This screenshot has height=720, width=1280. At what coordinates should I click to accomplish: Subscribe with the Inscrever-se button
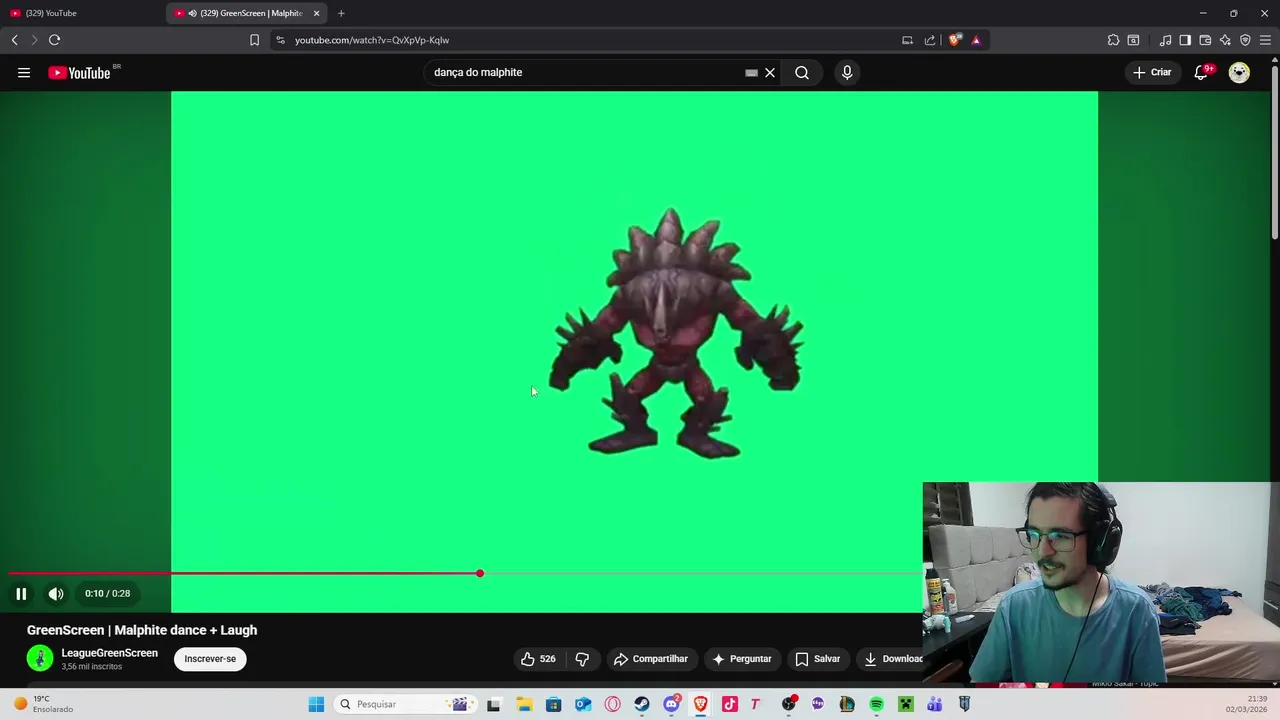210,659
